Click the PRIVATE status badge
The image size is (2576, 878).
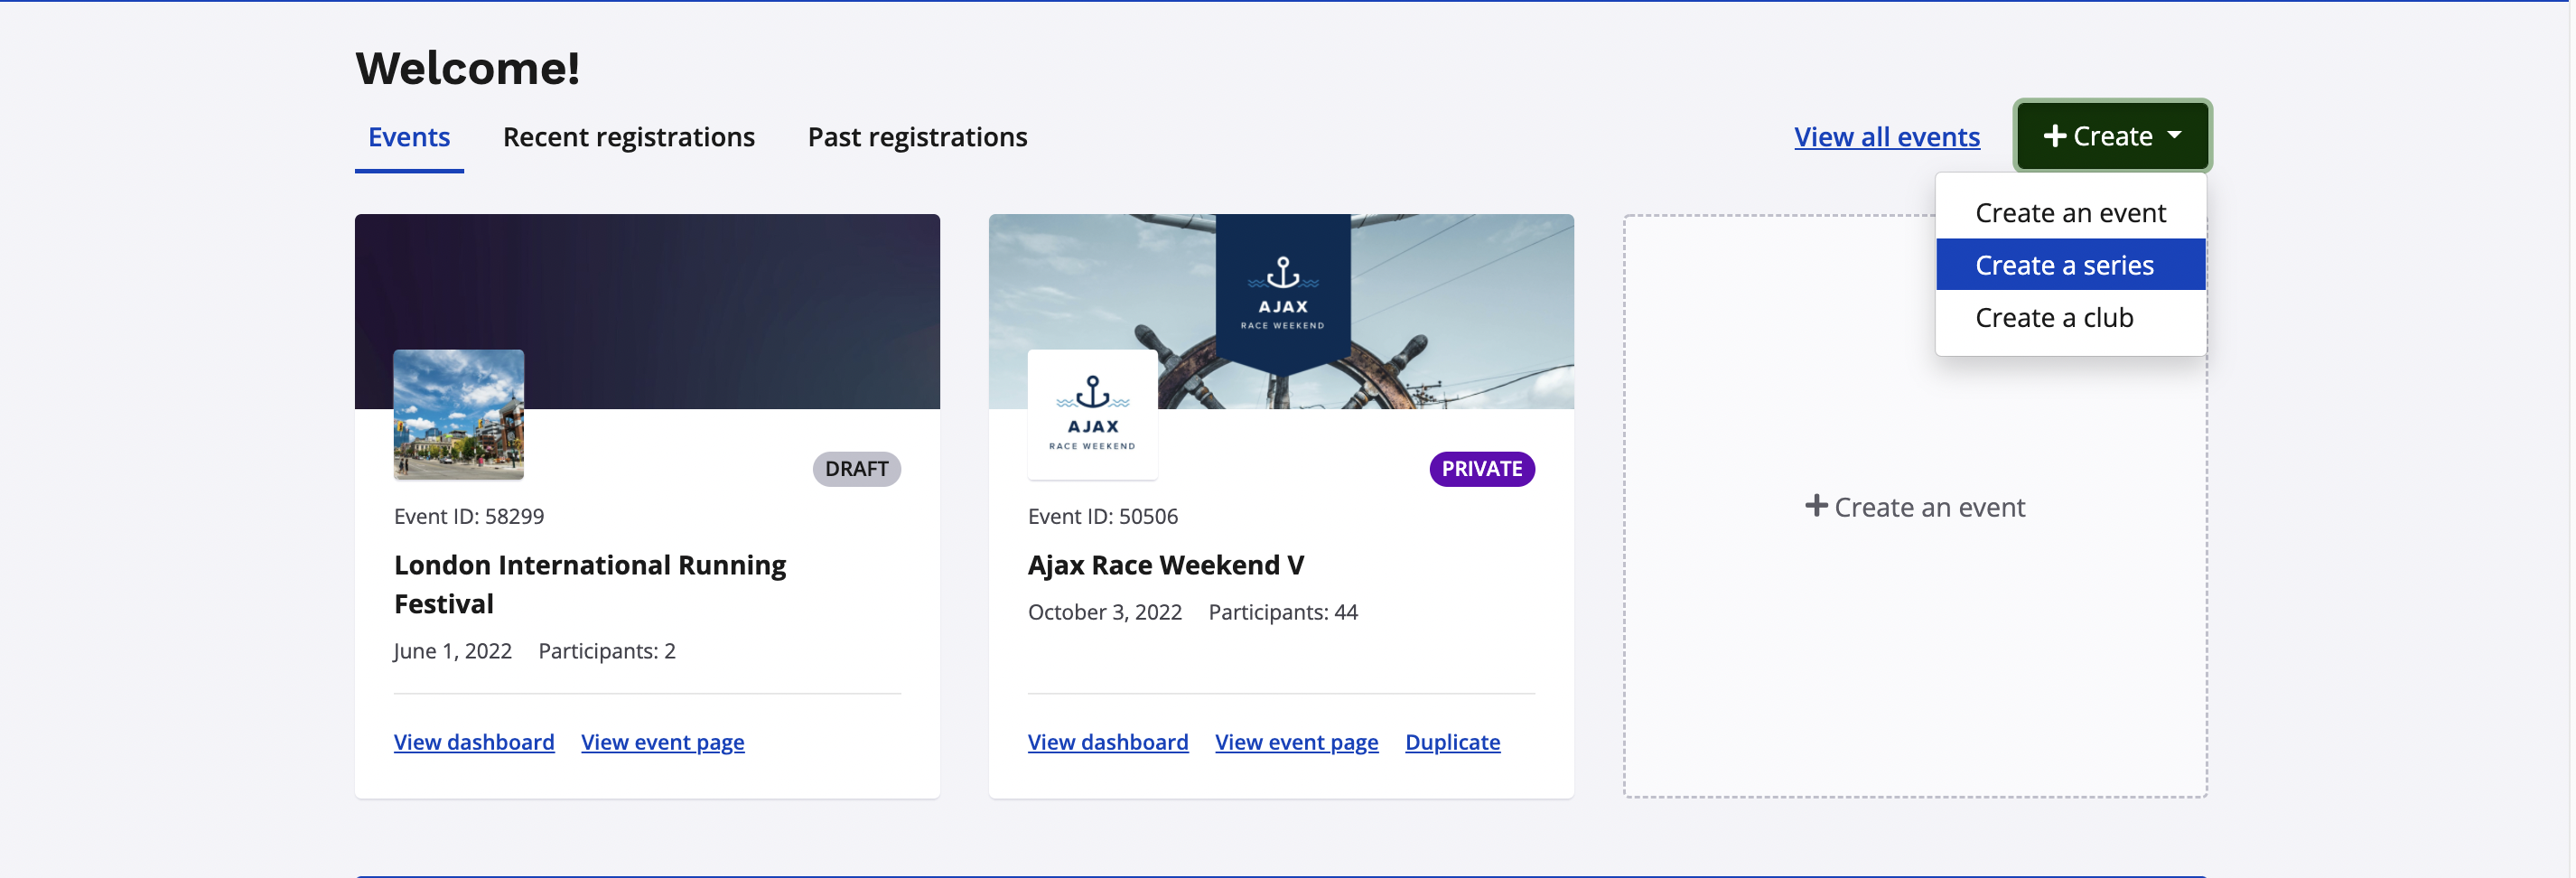click(1481, 469)
